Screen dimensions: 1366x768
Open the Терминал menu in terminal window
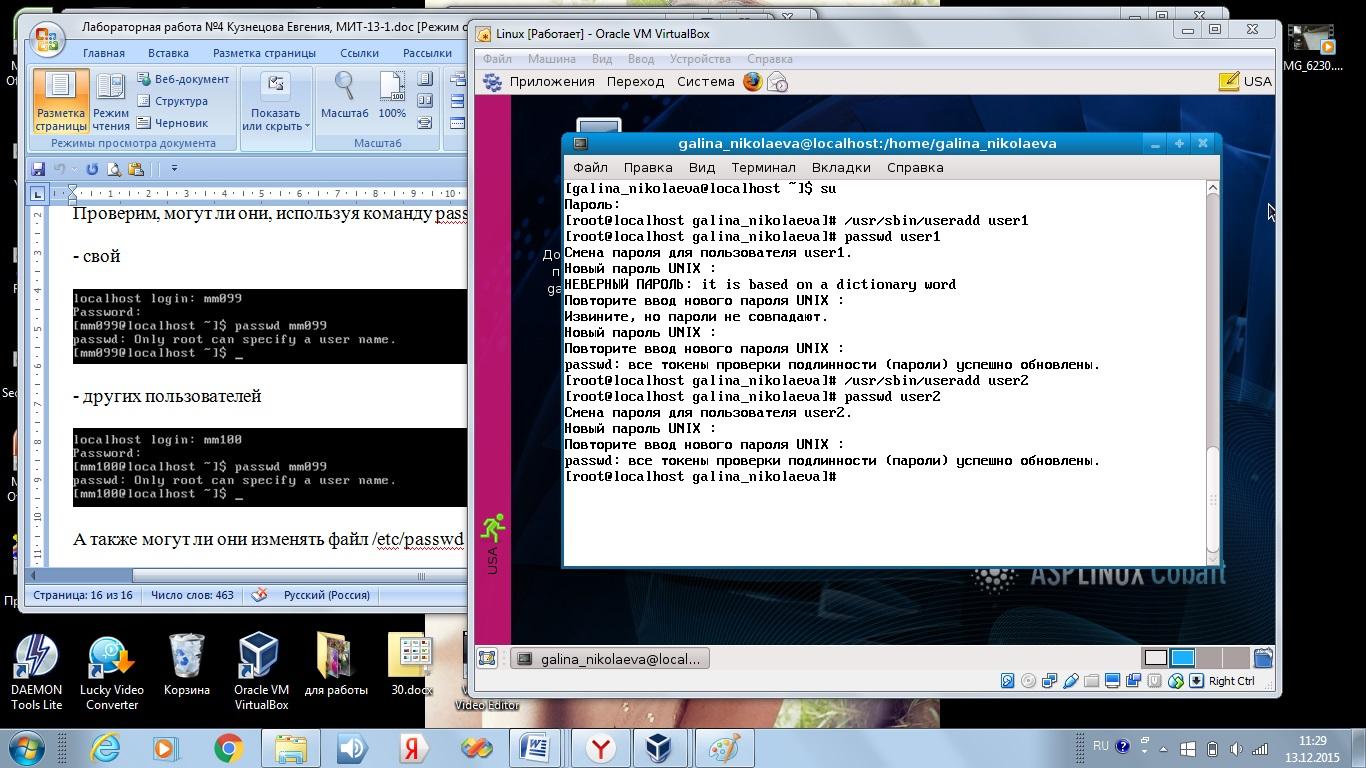pos(763,167)
